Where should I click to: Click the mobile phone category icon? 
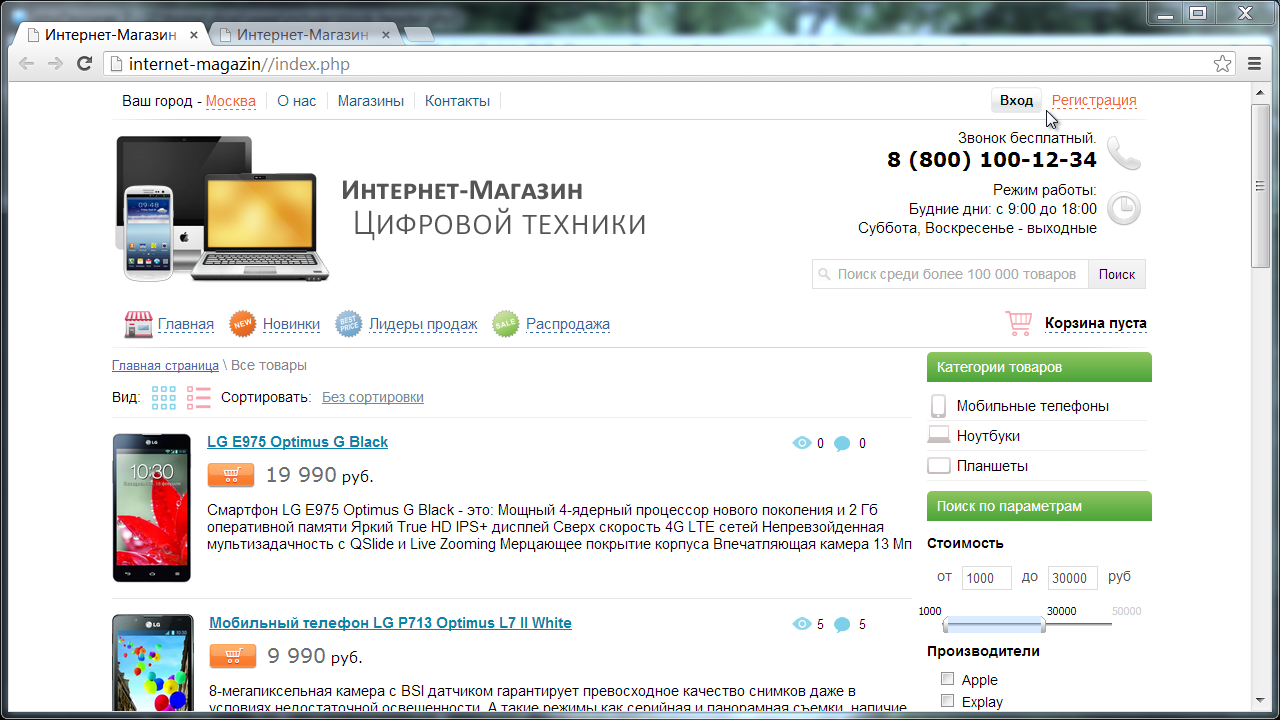click(x=938, y=406)
